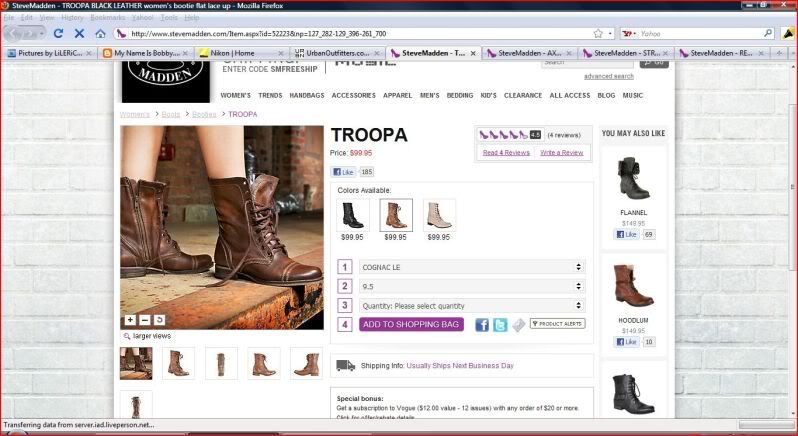Zoom out on the product photo
This screenshot has width=798, height=436.
click(x=145, y=320)
